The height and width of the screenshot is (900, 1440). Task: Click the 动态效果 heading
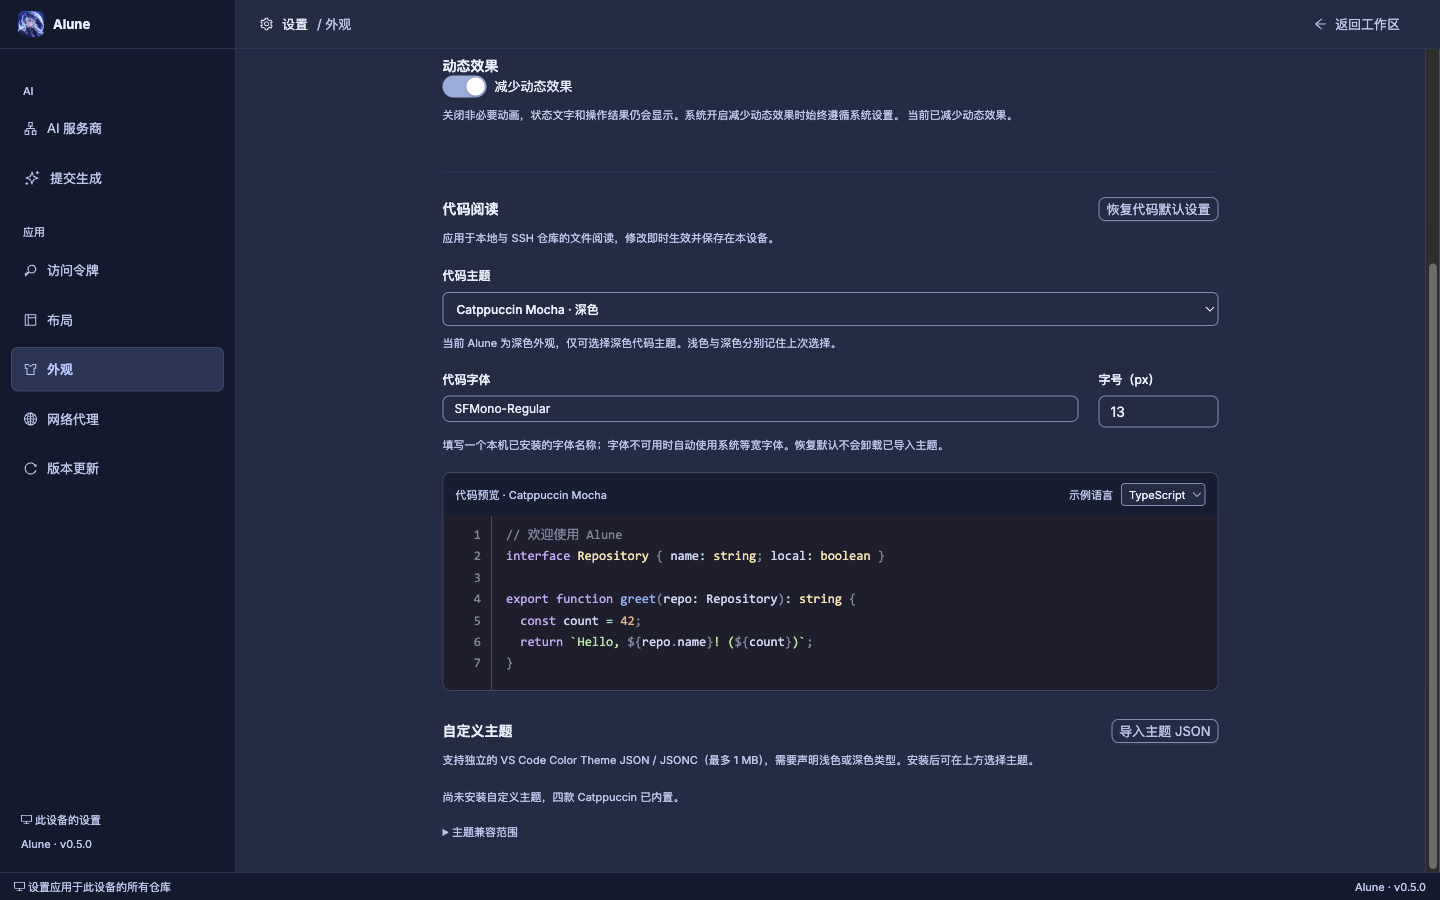click(470, 66)
